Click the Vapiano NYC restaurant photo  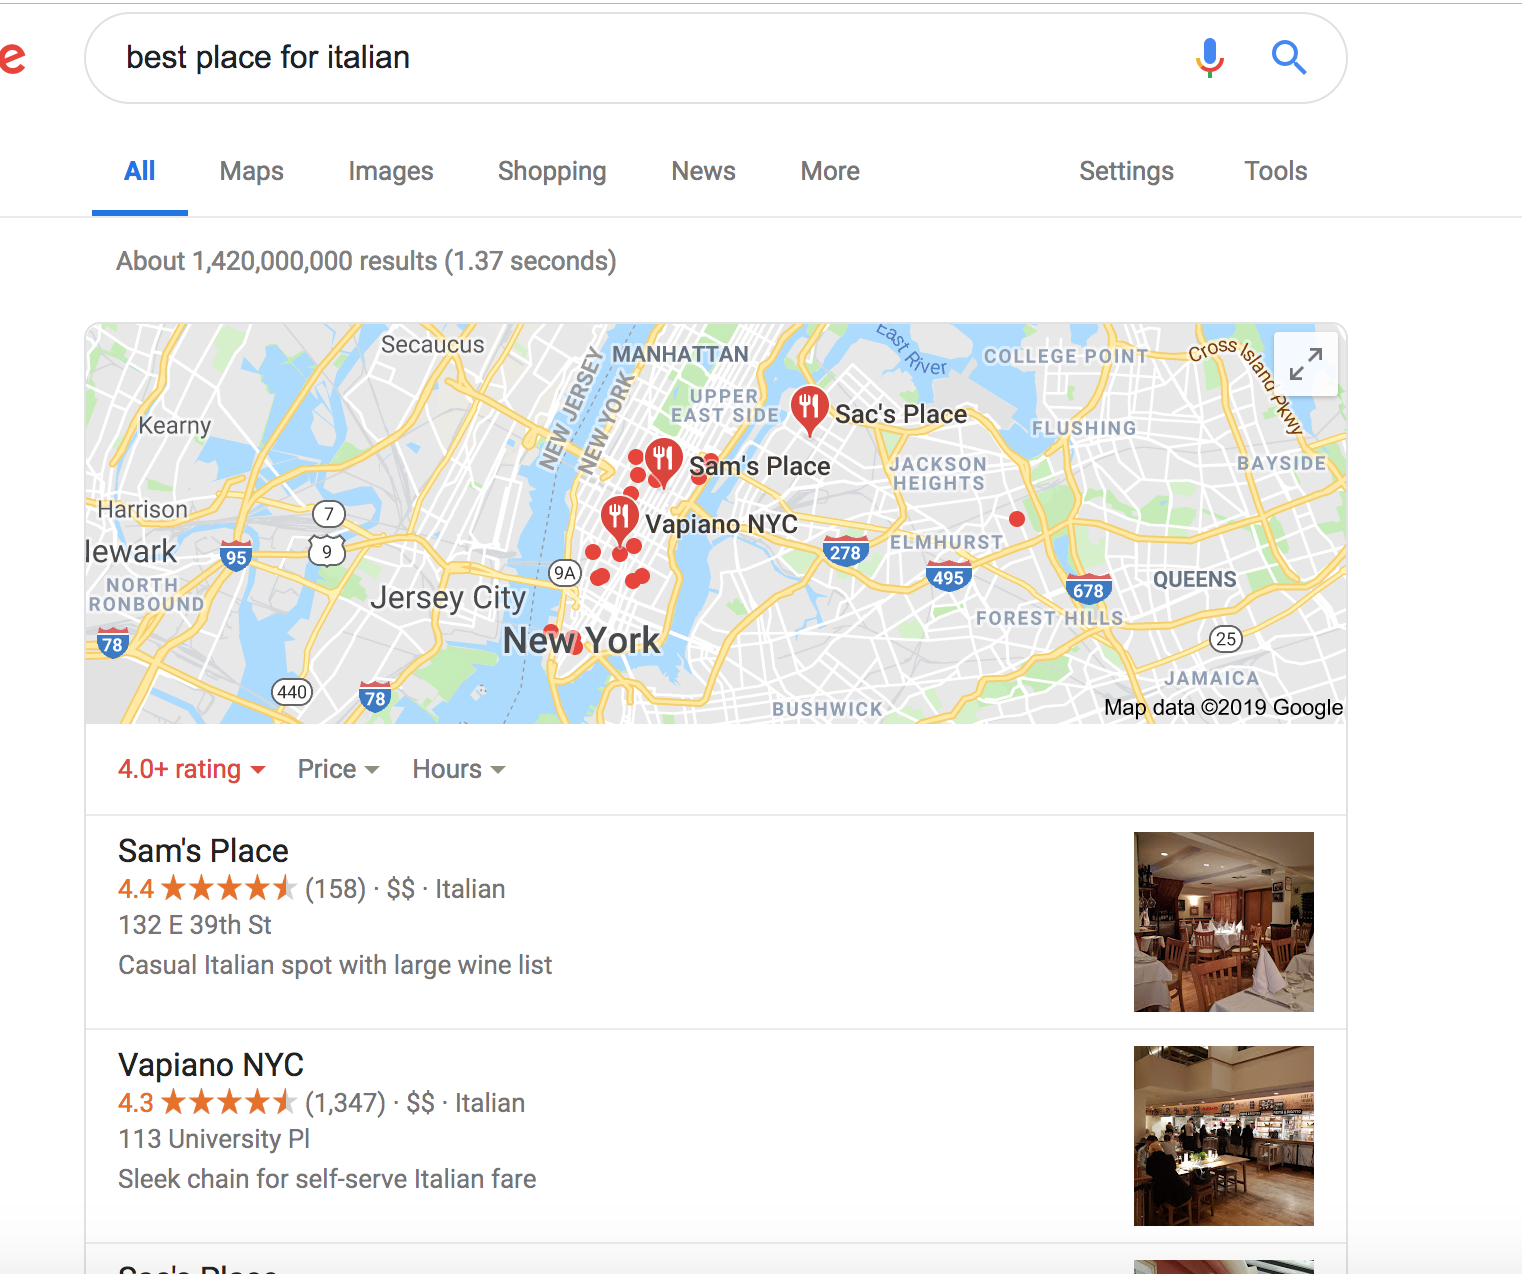1224,1136
